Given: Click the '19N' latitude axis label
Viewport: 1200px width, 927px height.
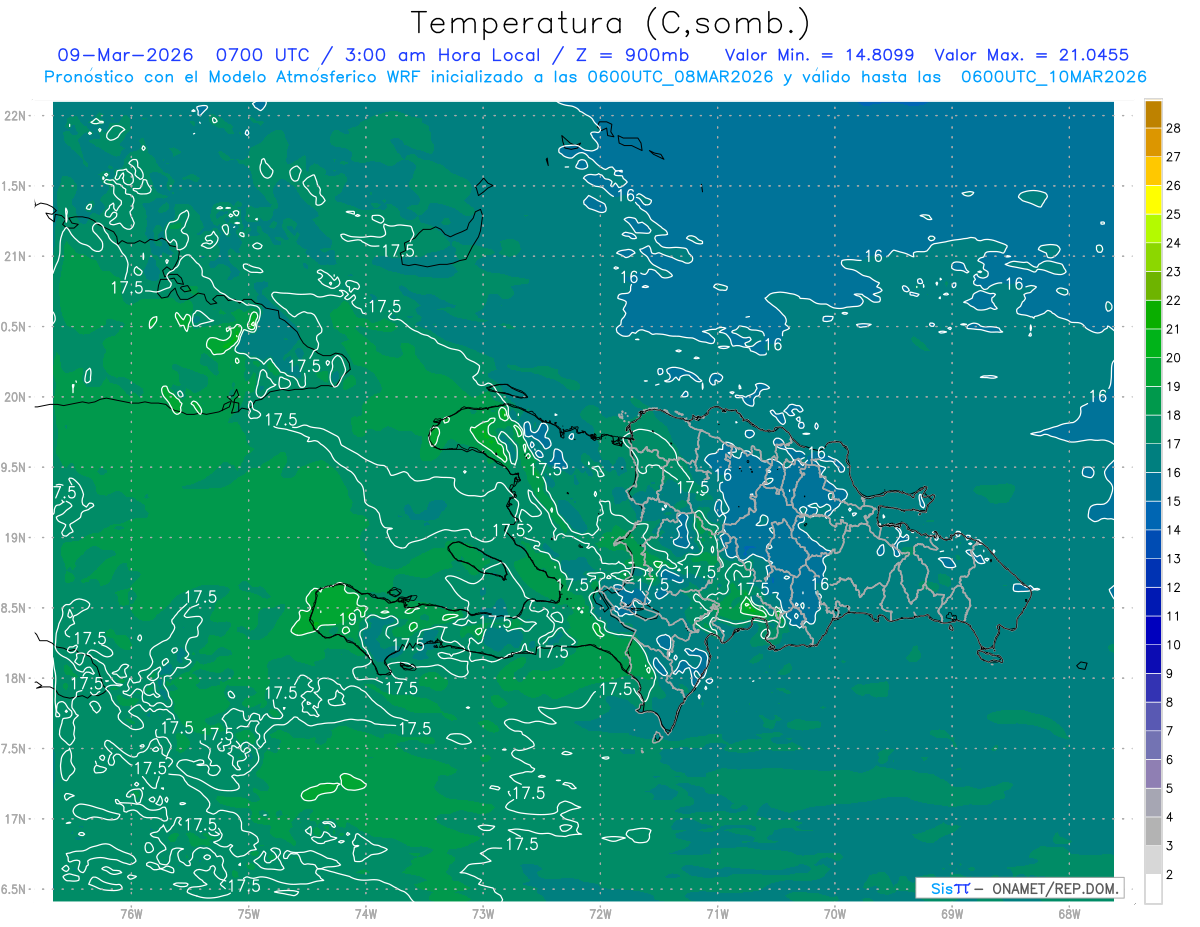Looking at the screenshot, I should [14, 537].
